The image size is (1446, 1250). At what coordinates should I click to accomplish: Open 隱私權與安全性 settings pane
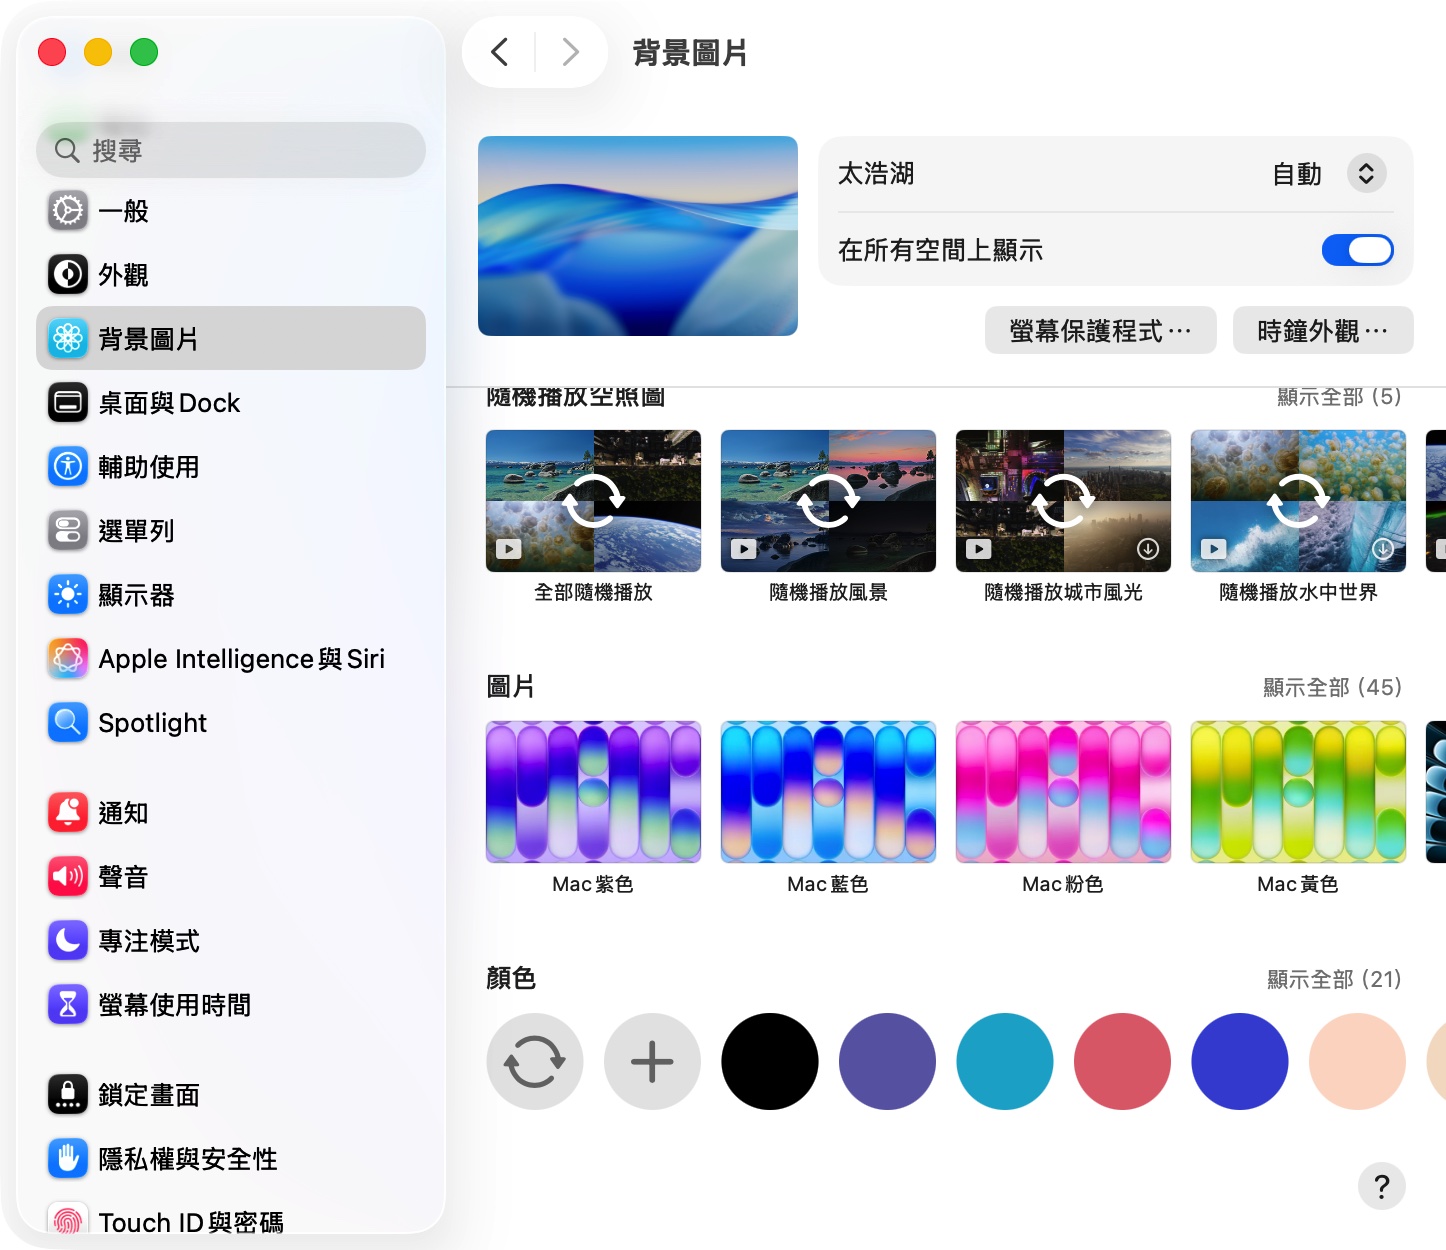tap(231, 1158)
